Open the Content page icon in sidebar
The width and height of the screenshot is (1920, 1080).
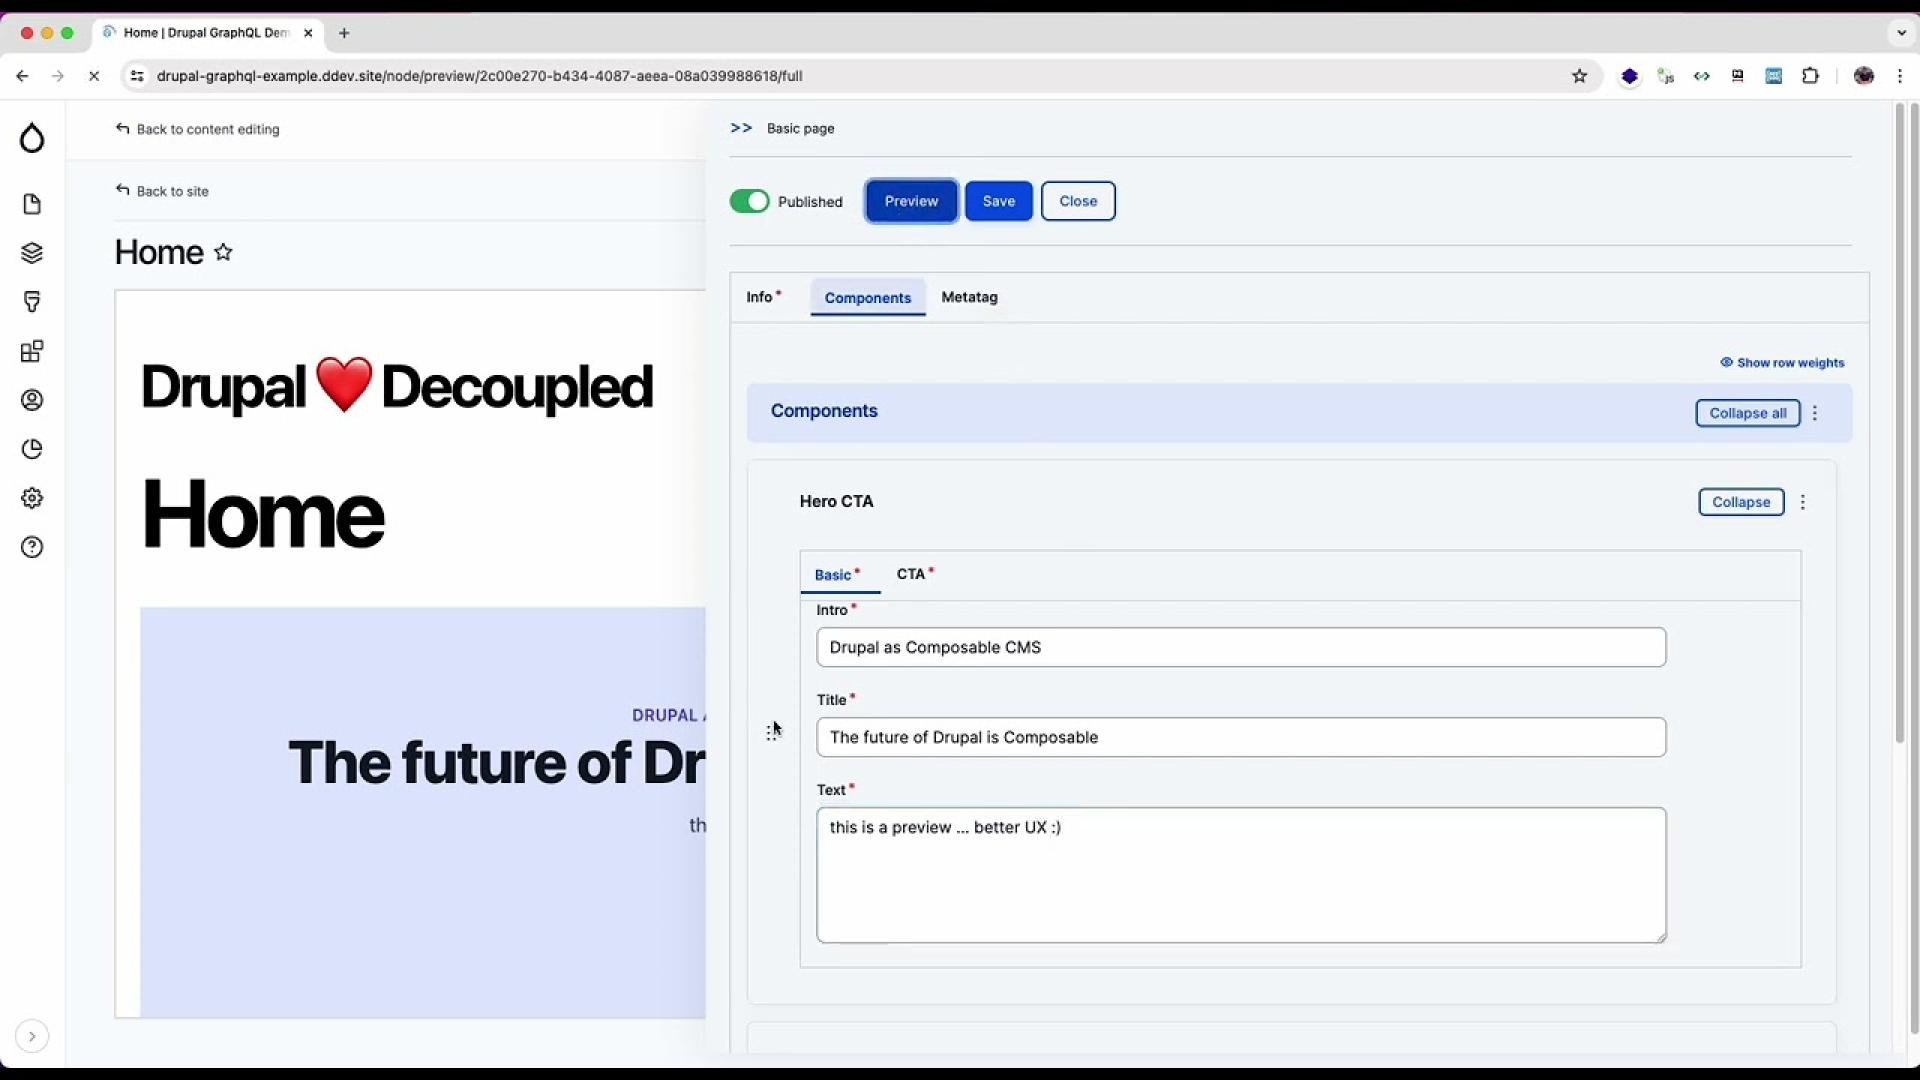[32, 204]
